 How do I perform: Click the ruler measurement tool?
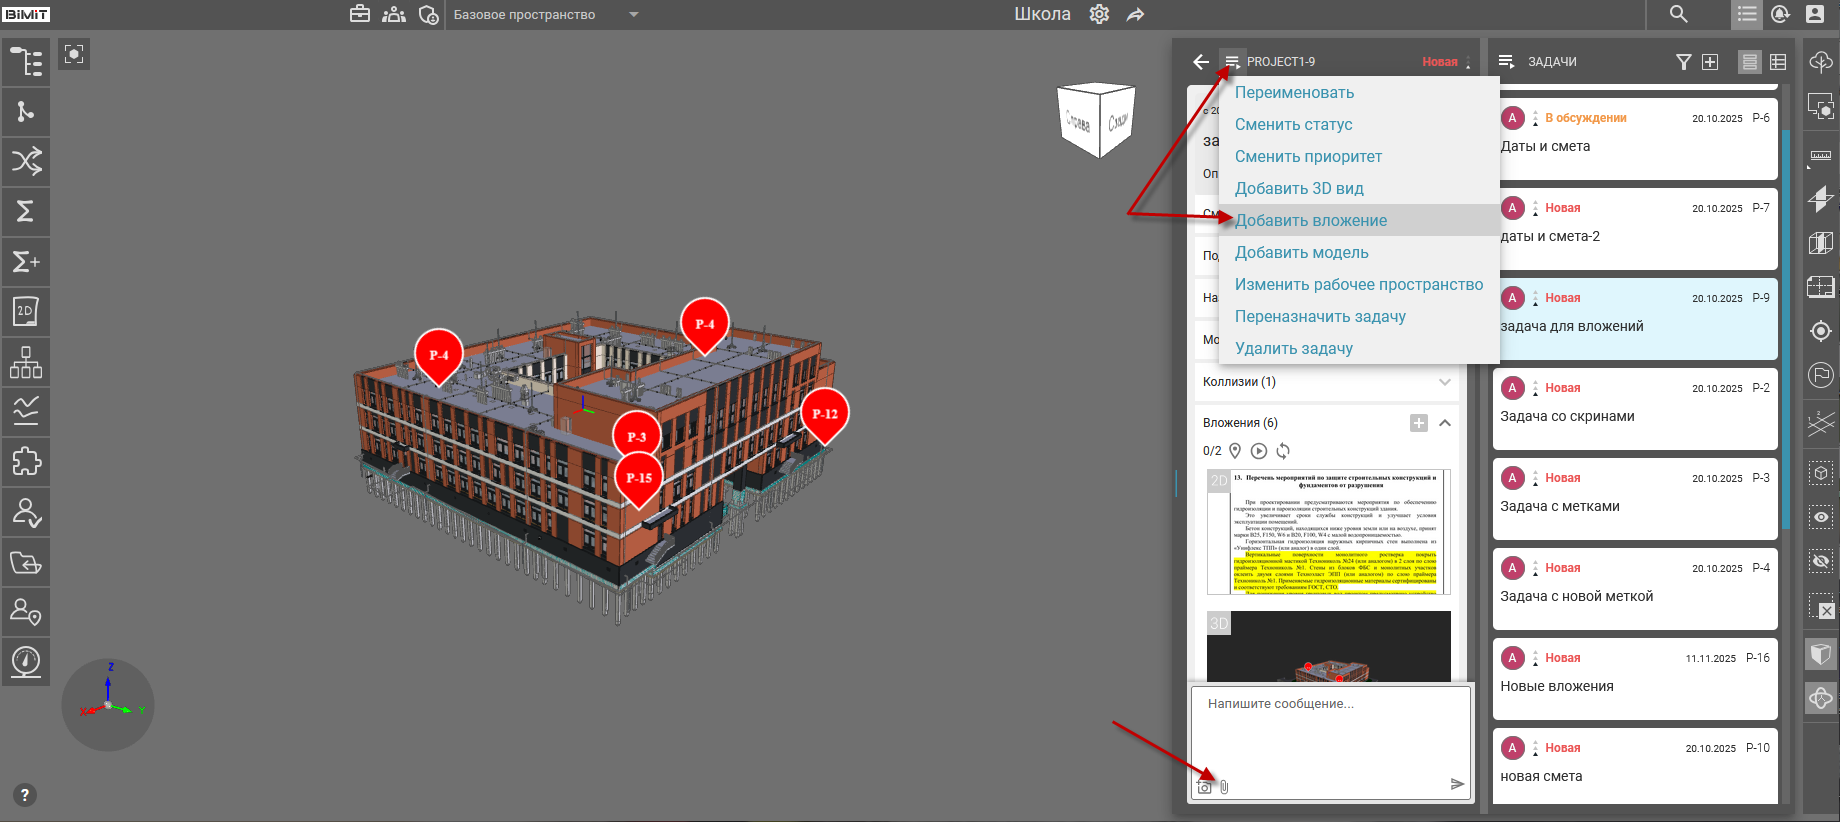pos(1821,156)
